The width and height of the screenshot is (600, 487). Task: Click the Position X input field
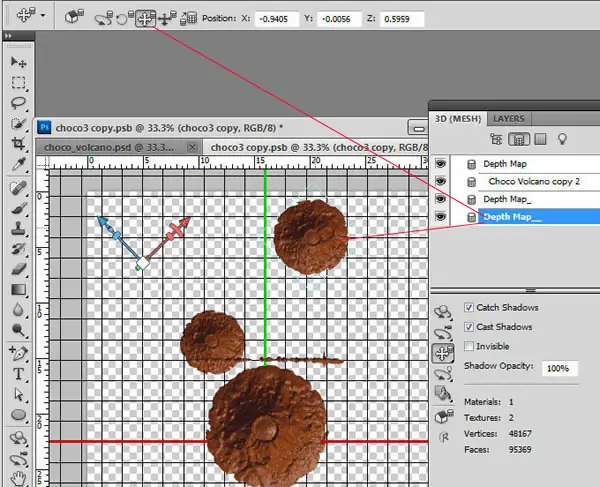pos(277,19)
